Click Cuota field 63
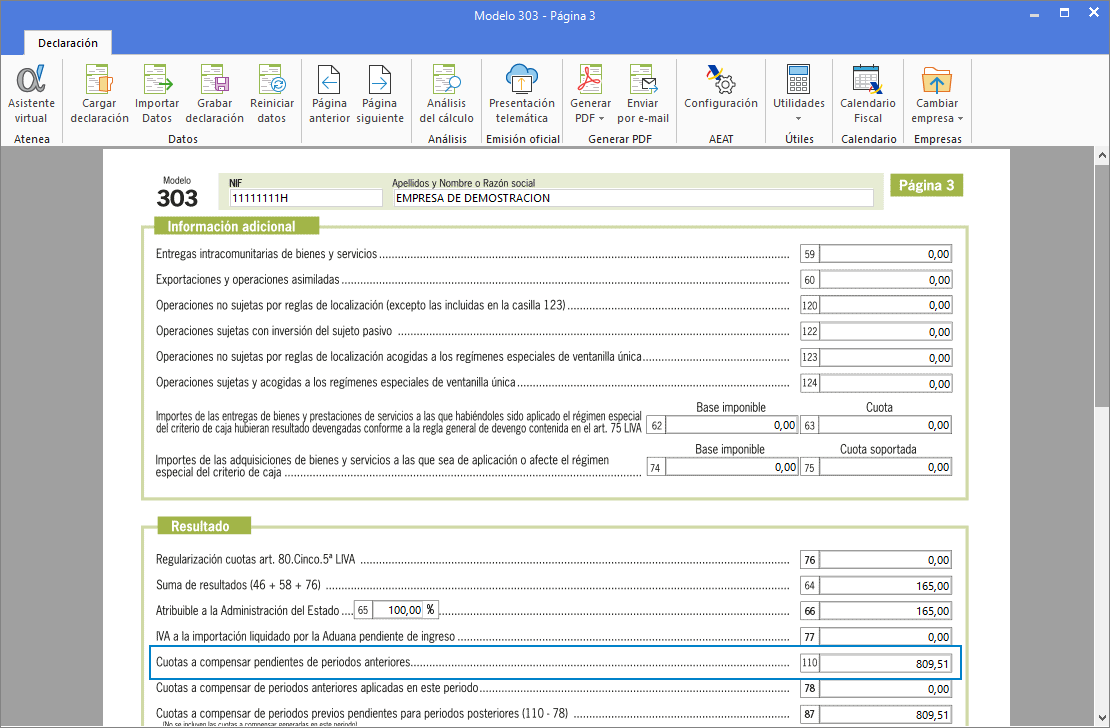 pos(885,425)
